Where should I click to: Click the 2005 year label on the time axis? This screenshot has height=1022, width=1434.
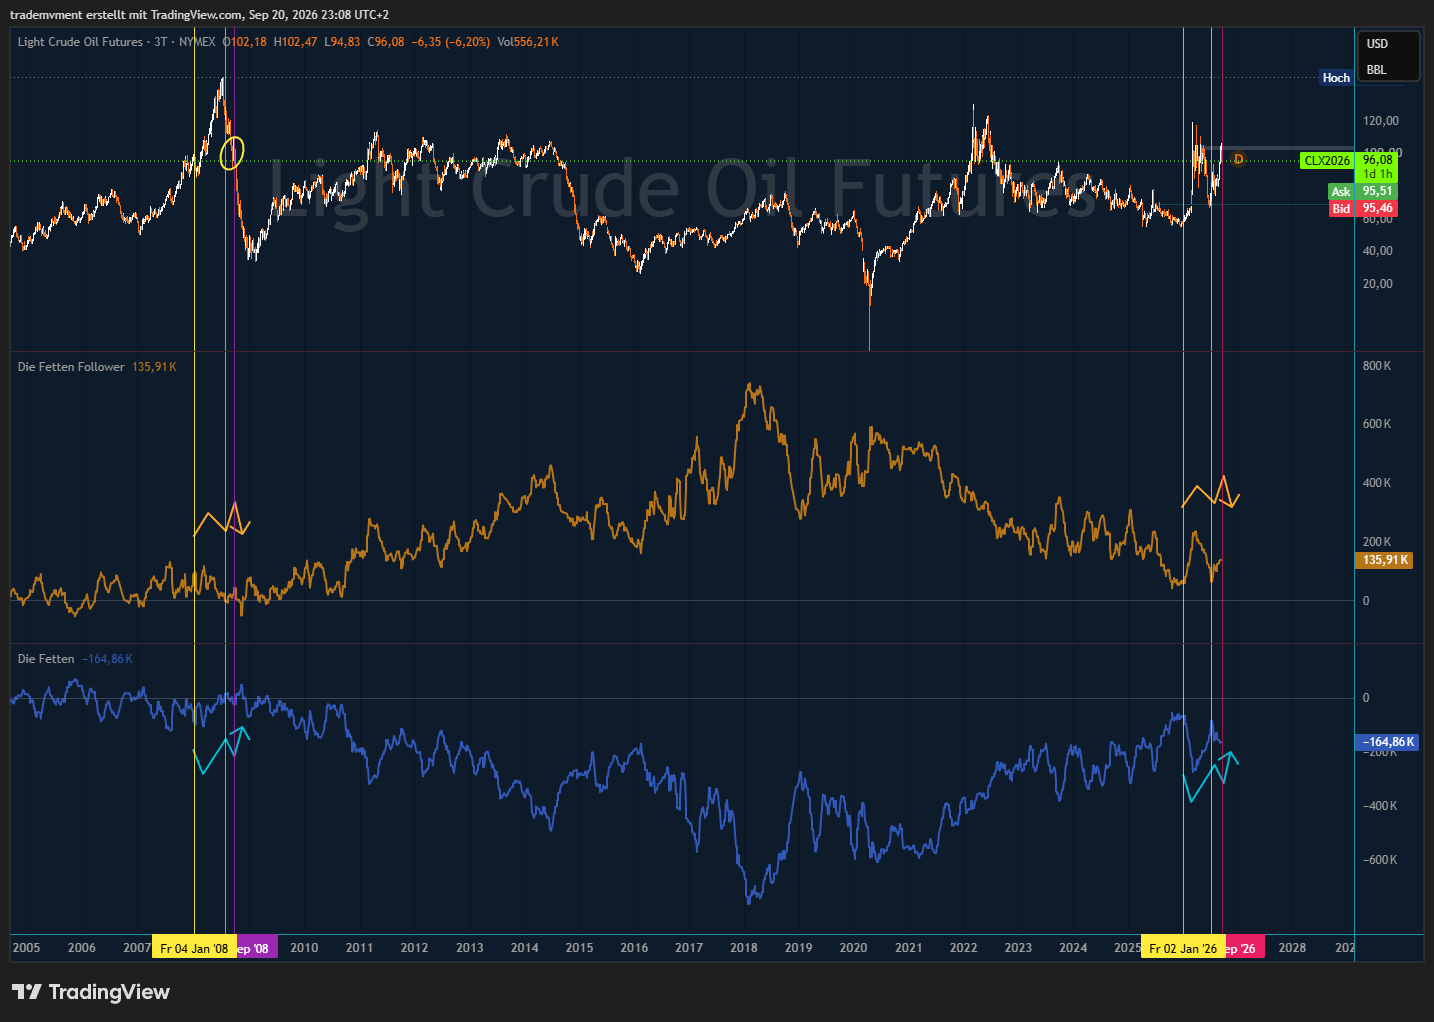pos(27,948)
